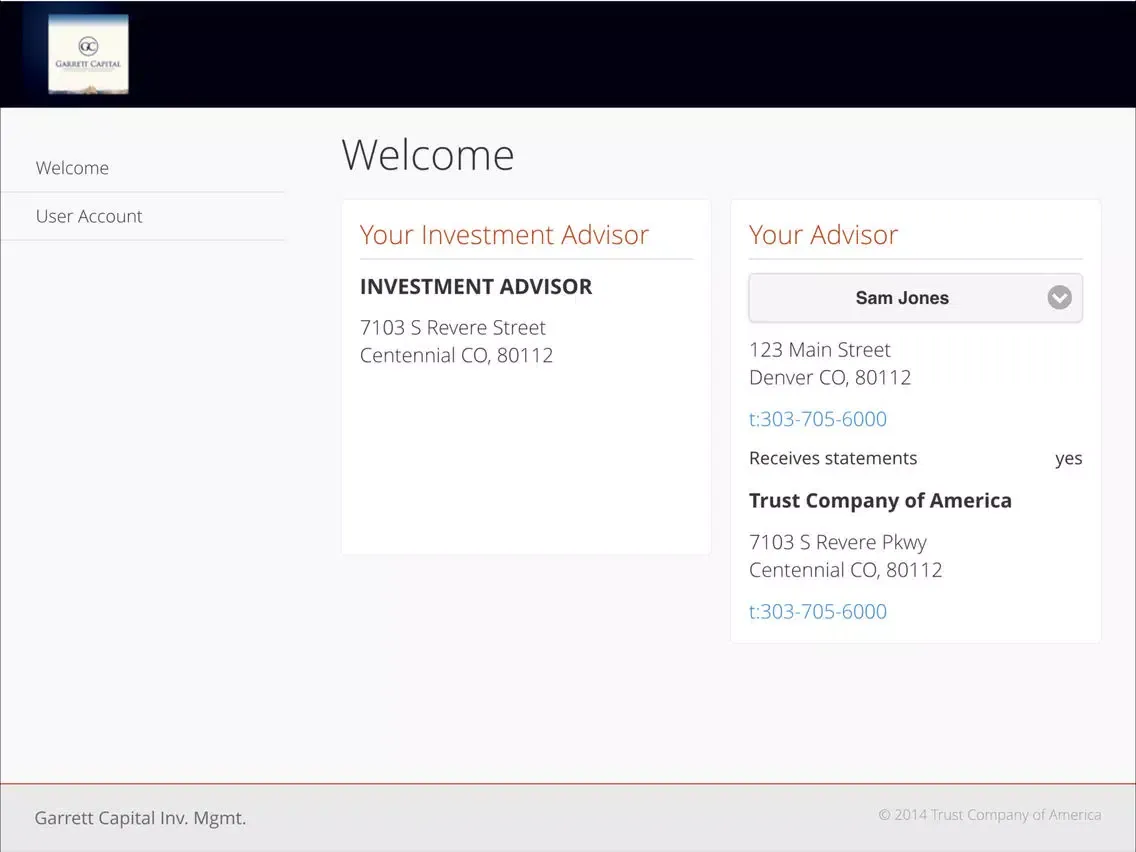
Task: Click Garrett Capital Inv. Mgmt. footer text
Action: point(141,818)
